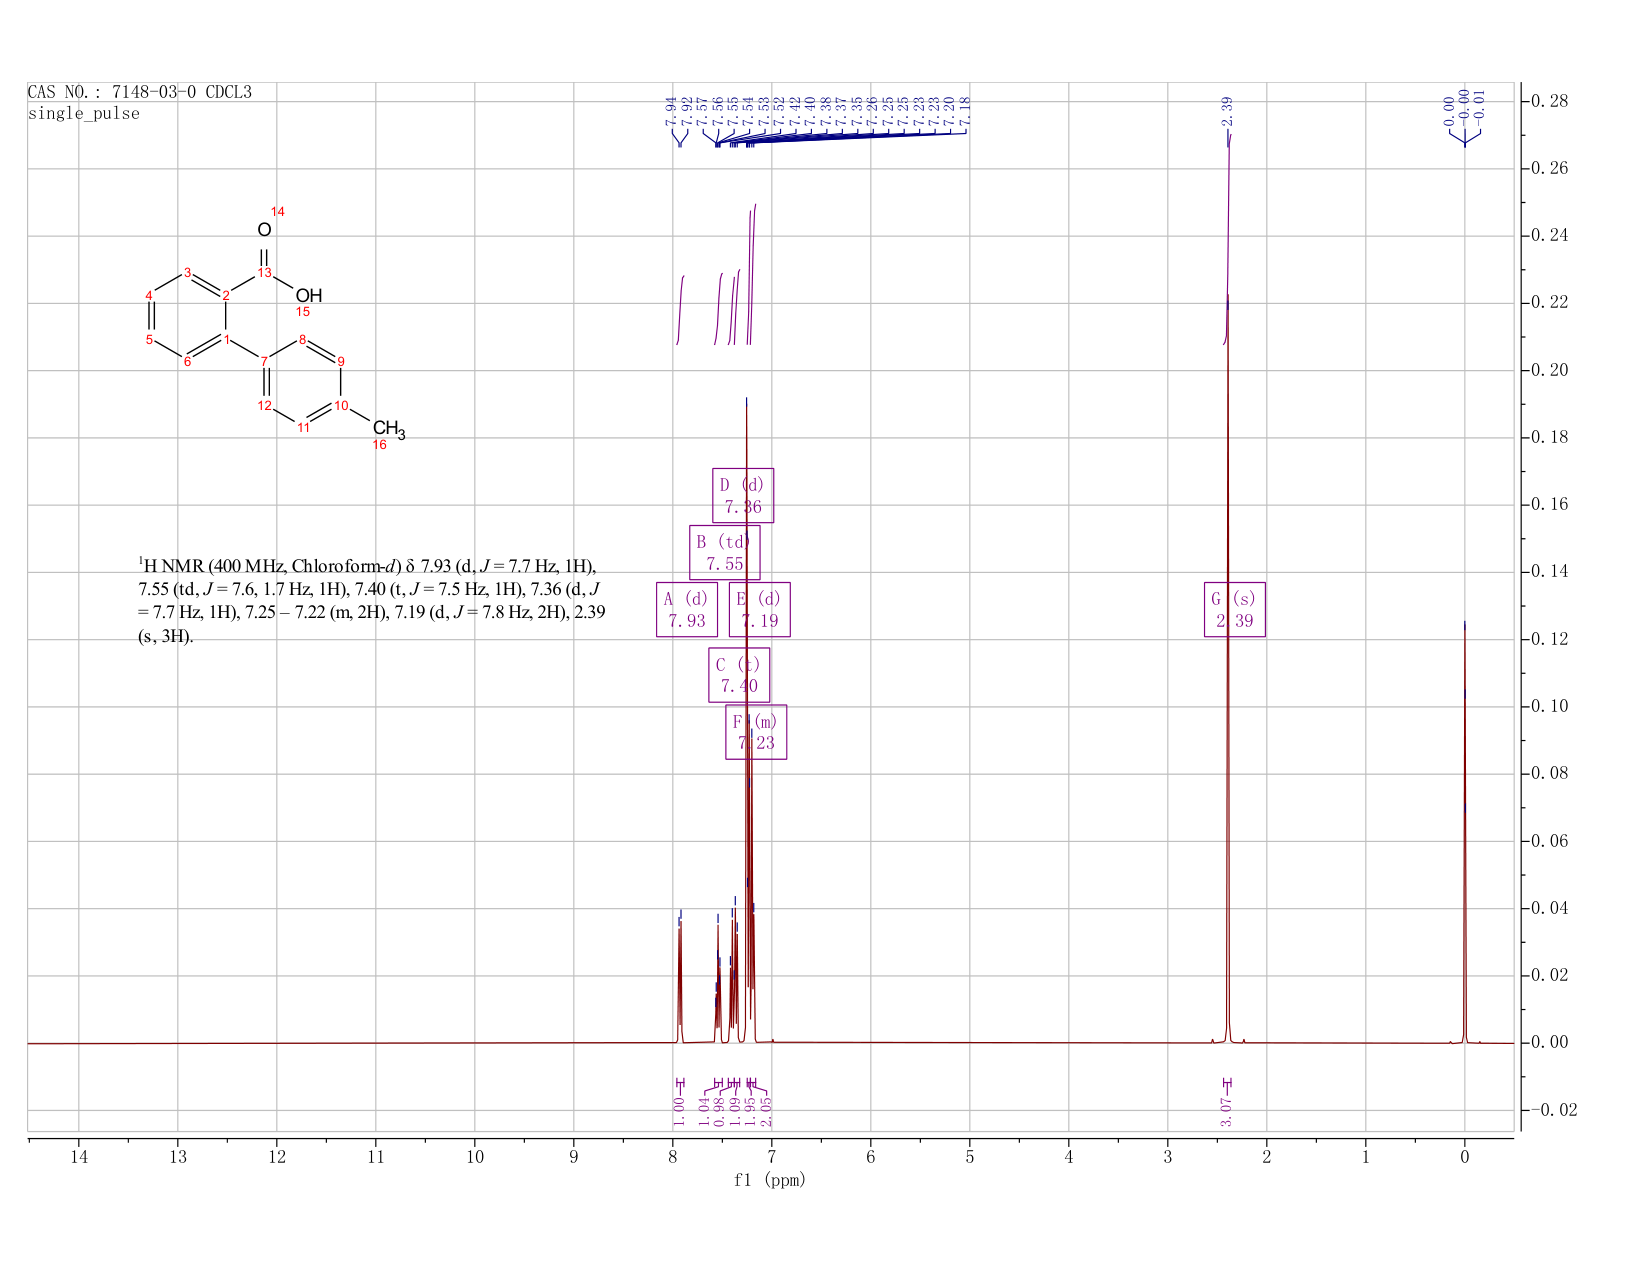Click the CAS NO. title text
Screen dimensions: 1650x1275
(x=139, y=92)
